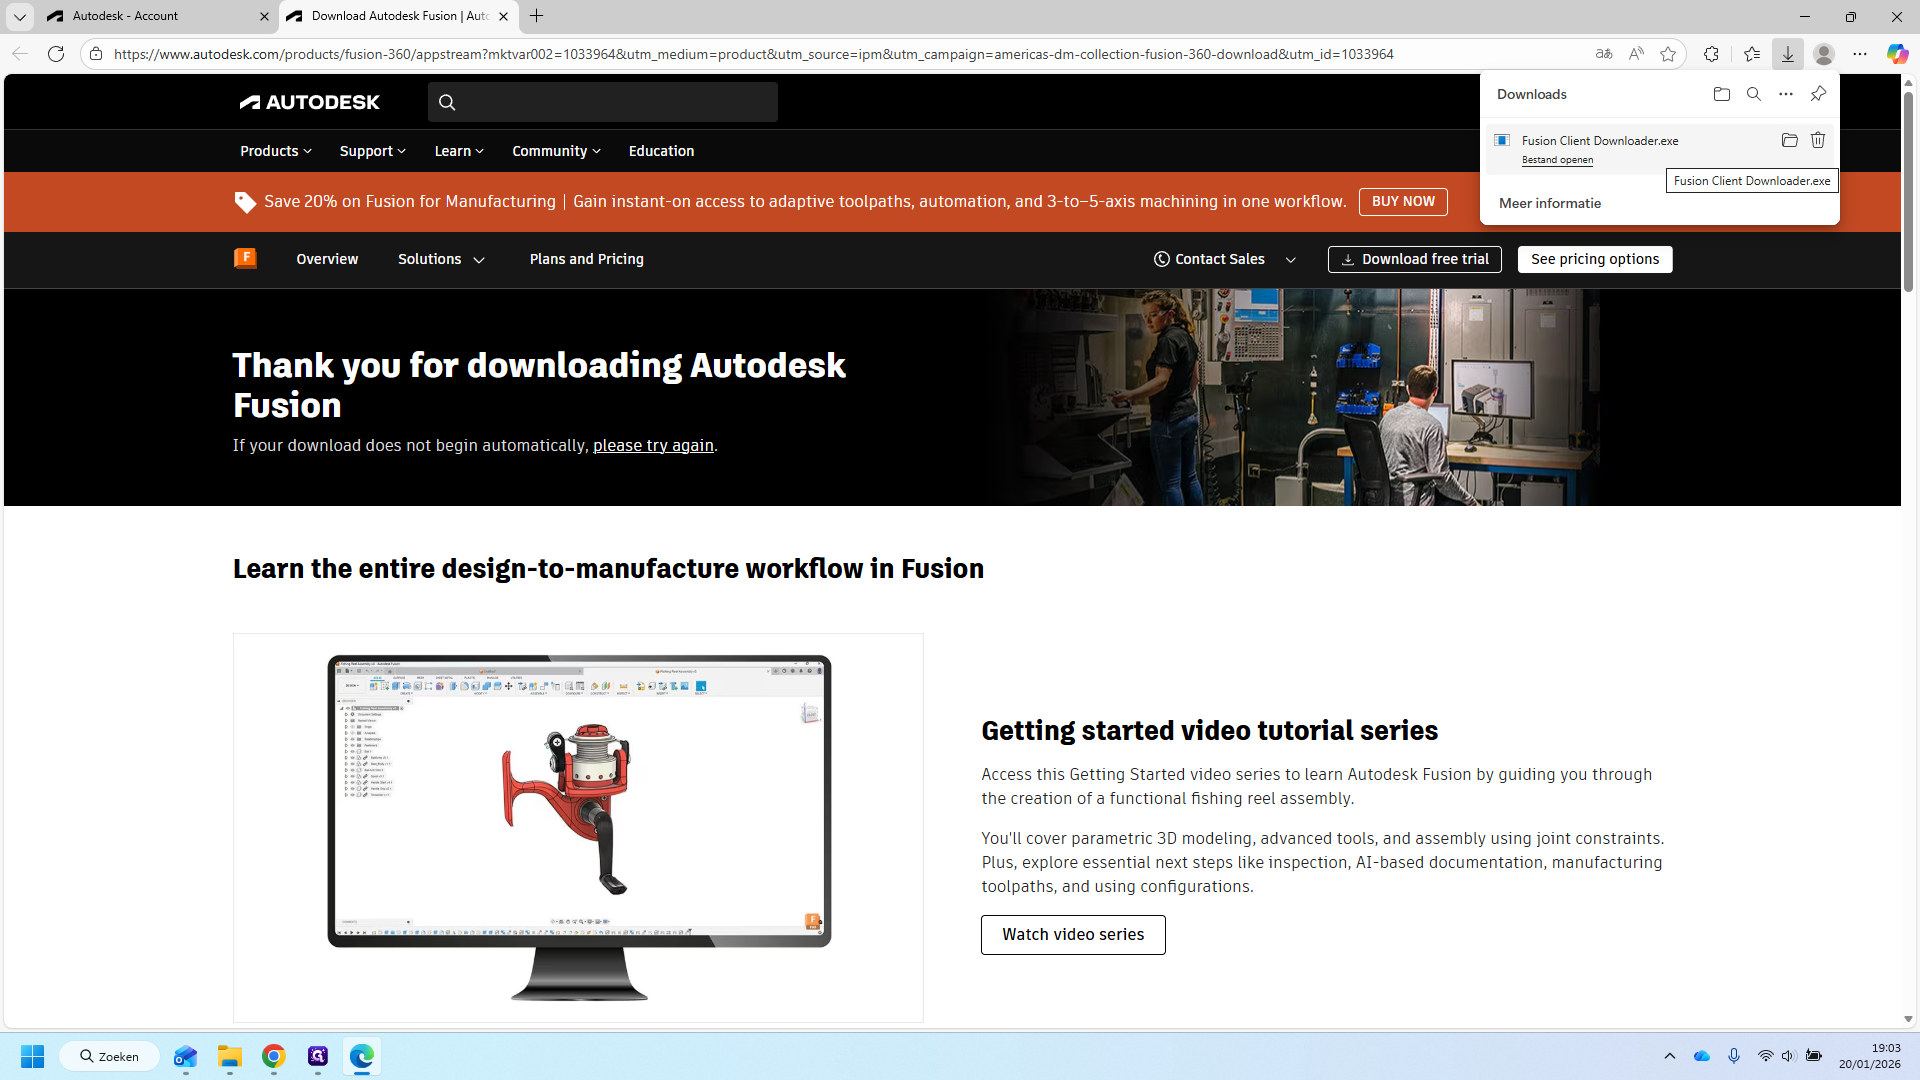The height and width of the screenshot is (1080, 1920).
Task: Add page to favorites star icon
Action: pyautogui.click(x=1668, y=54)
